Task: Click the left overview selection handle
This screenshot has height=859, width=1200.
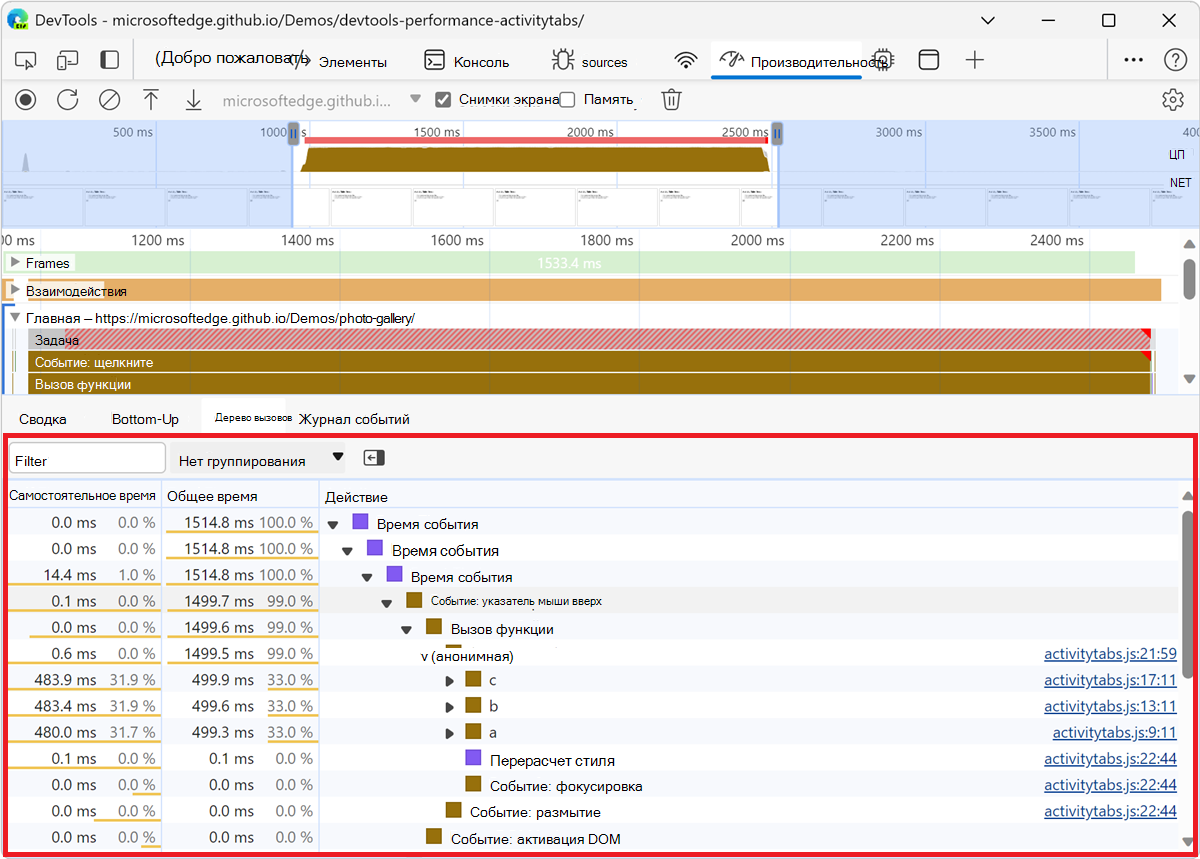Action: tap(294, 132)
